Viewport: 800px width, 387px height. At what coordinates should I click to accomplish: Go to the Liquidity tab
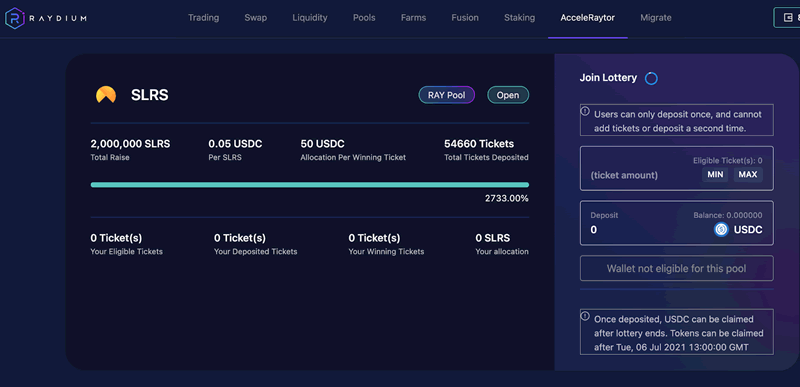[310, 18]
